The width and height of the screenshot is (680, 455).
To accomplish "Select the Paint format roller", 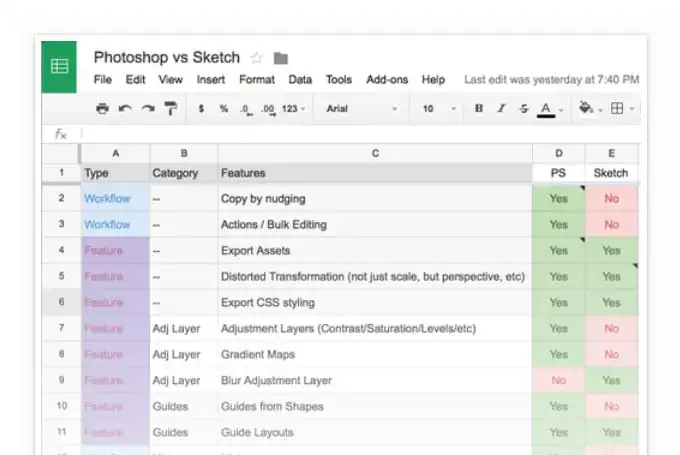I will point(170,108).
